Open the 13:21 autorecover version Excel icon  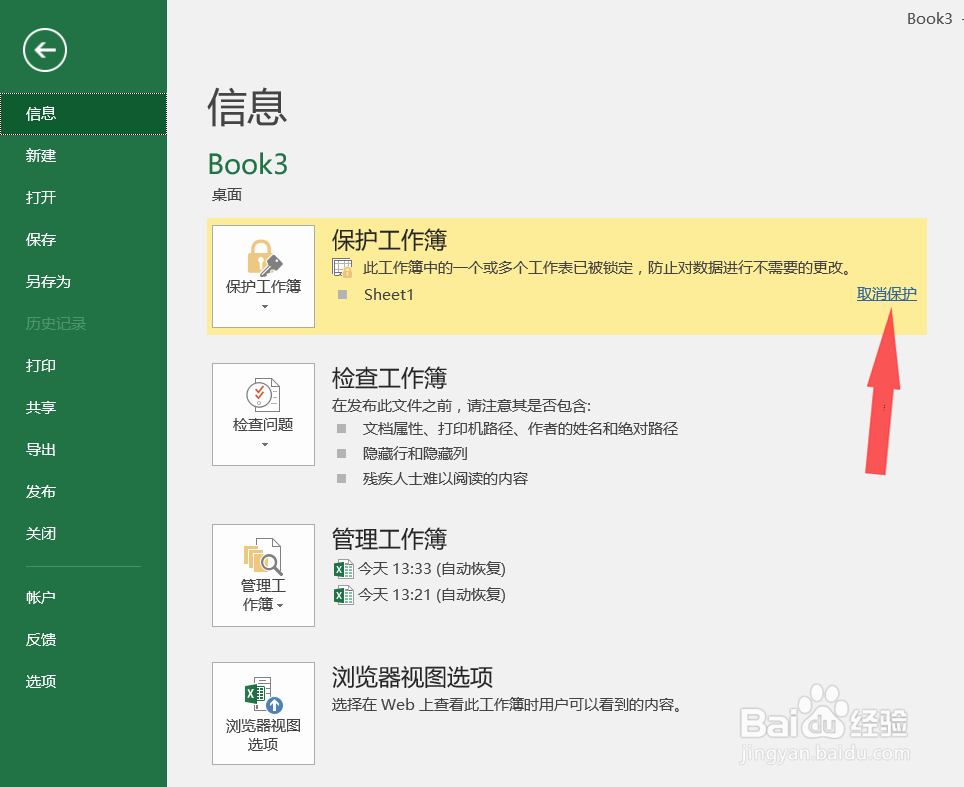point(345,595)
